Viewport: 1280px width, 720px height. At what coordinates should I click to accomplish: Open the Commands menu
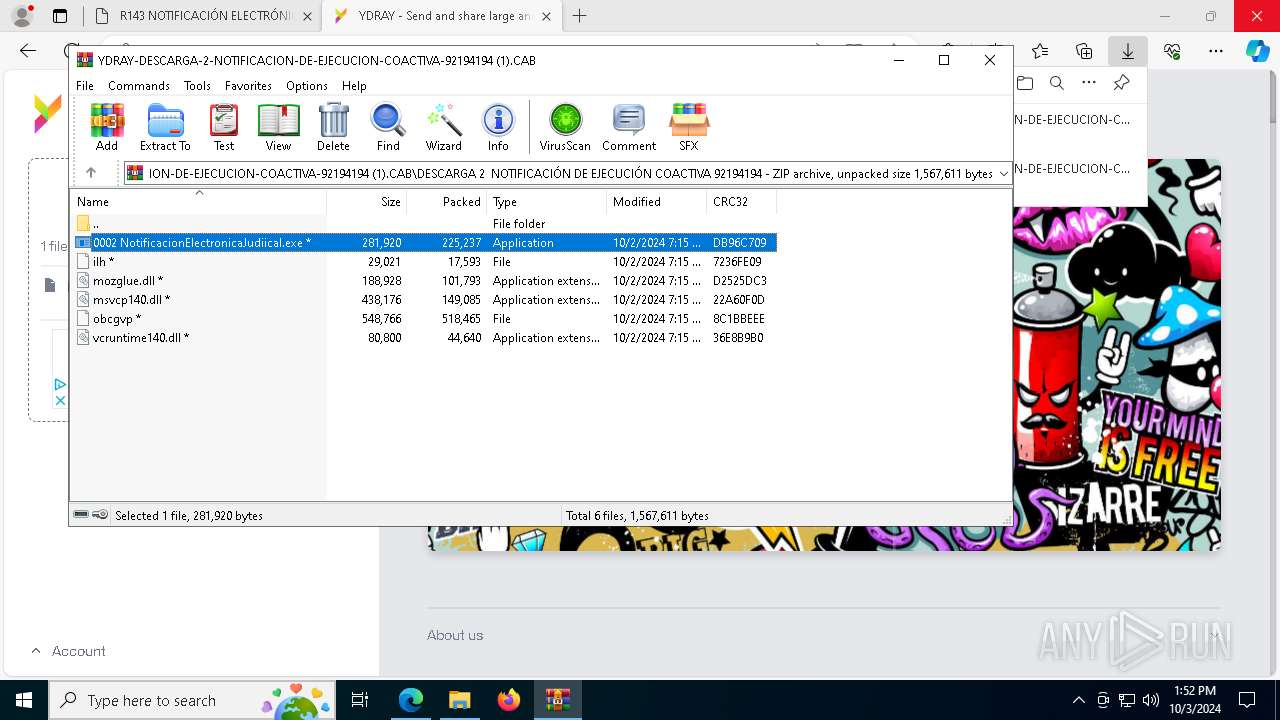pyautogui.click(x=139, y=86)
